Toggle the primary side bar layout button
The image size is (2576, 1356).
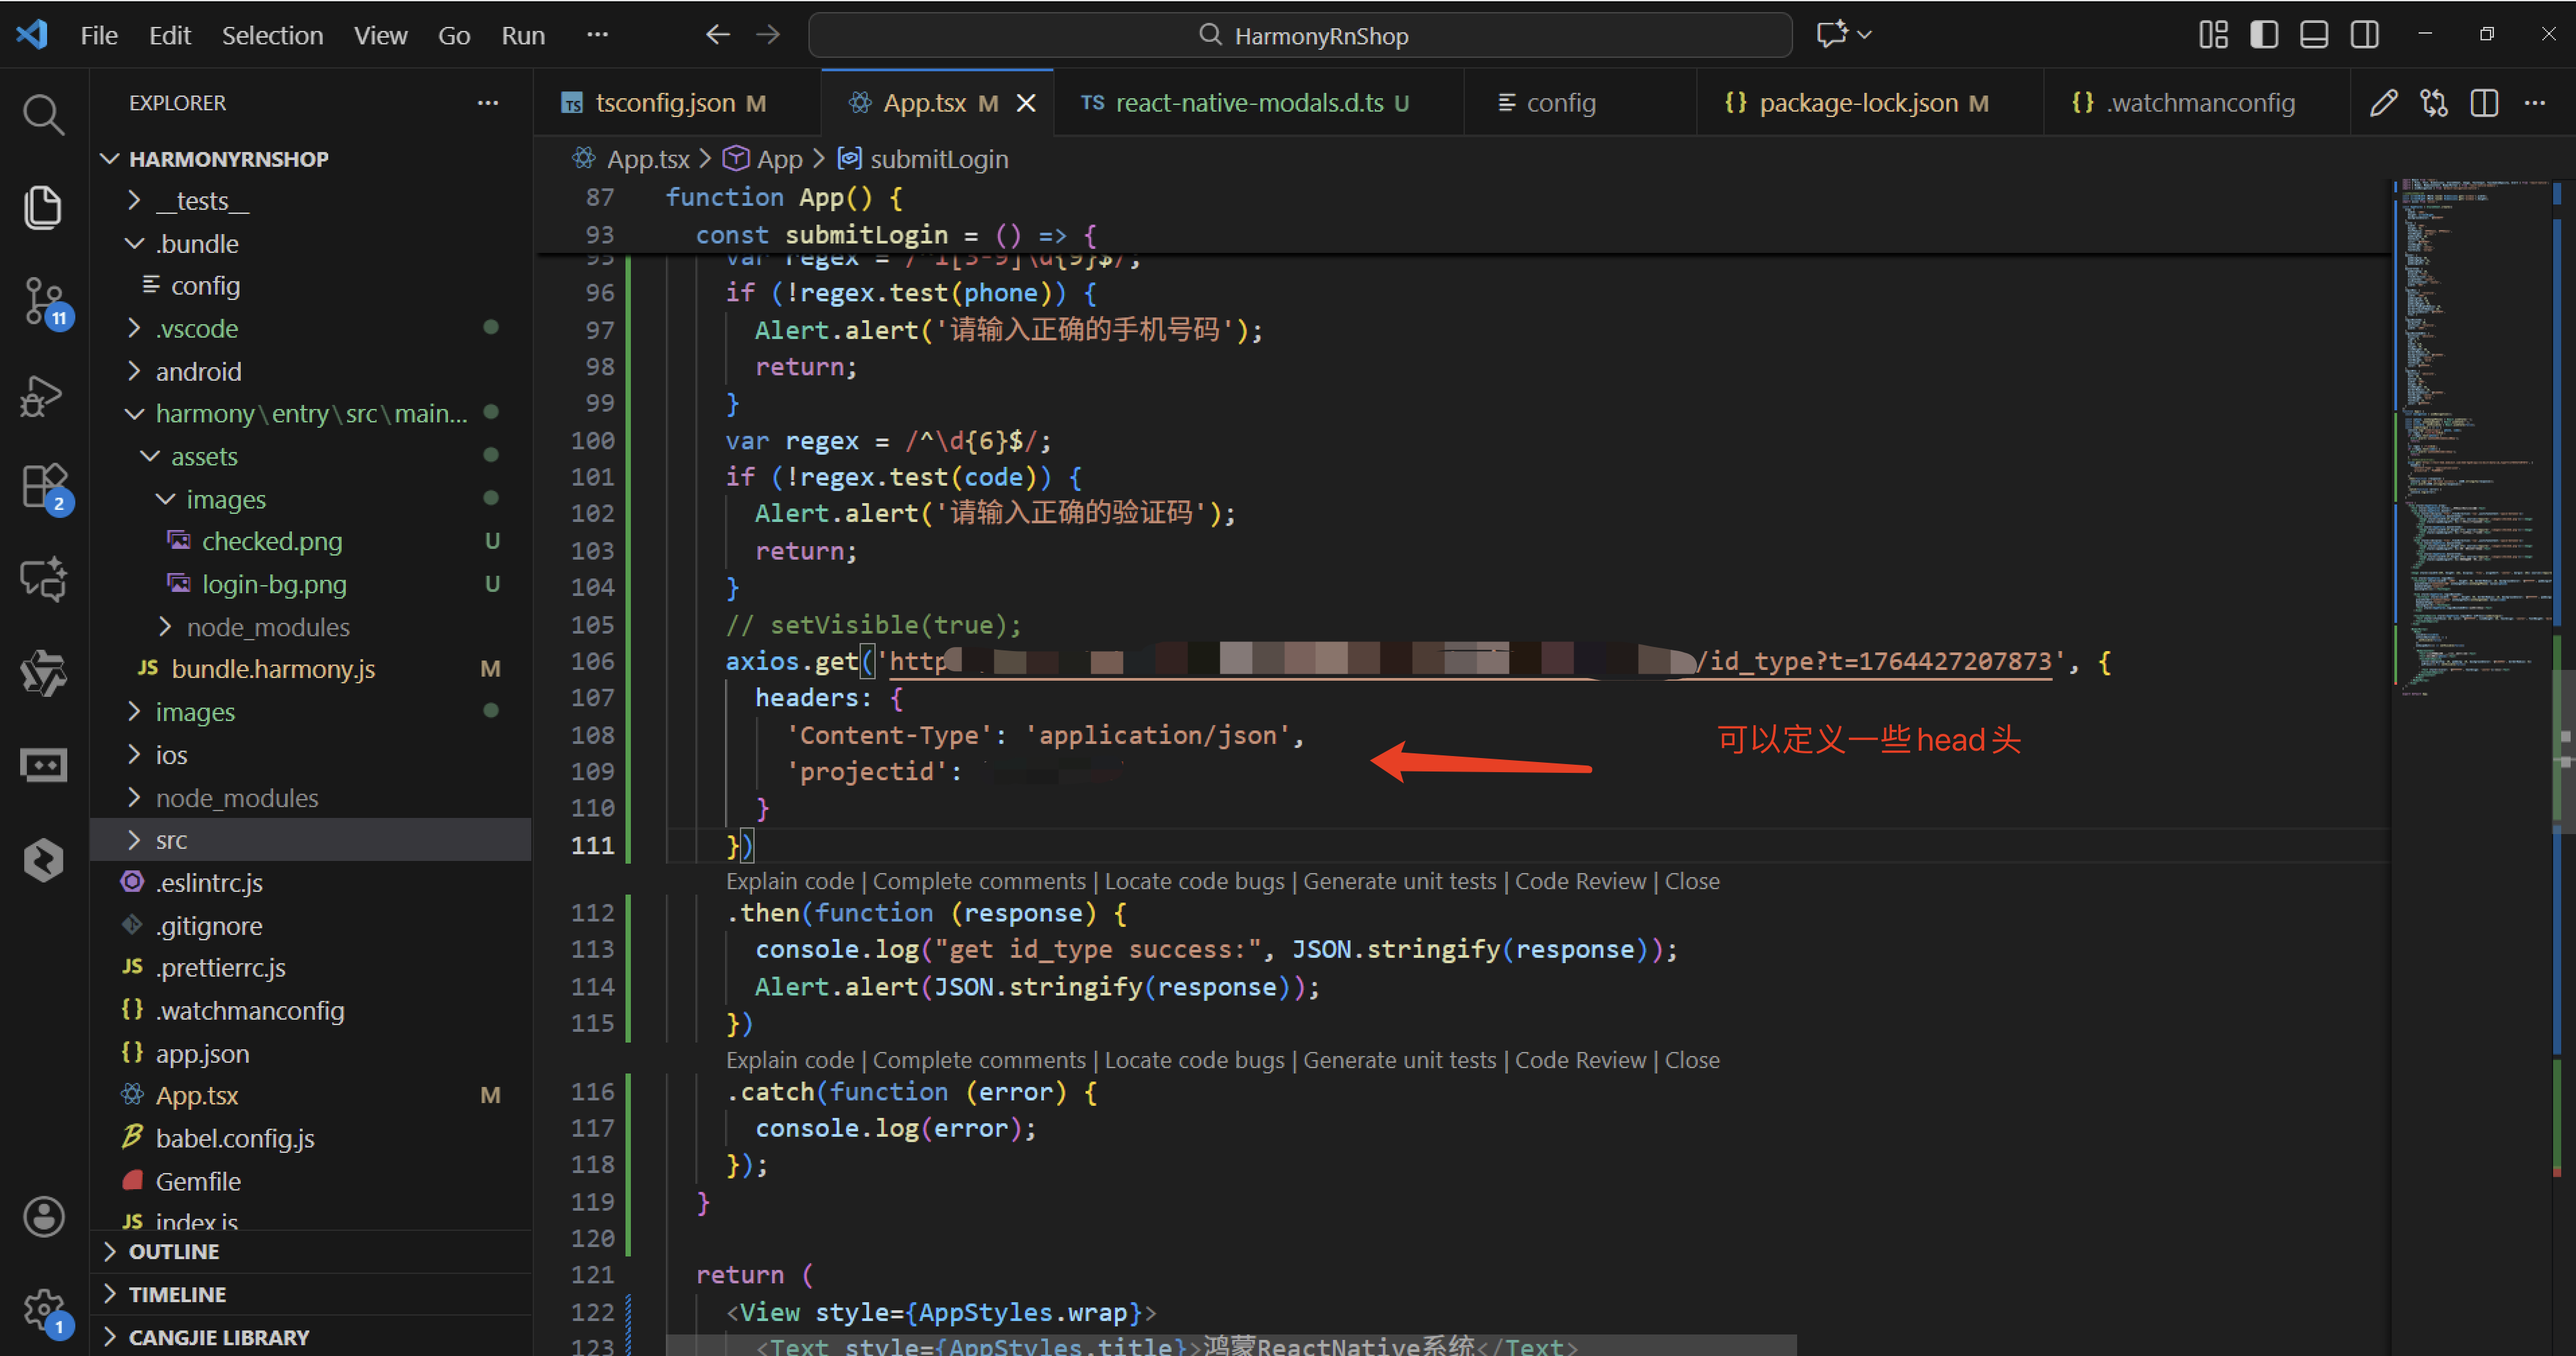[x=2264, y=35]
